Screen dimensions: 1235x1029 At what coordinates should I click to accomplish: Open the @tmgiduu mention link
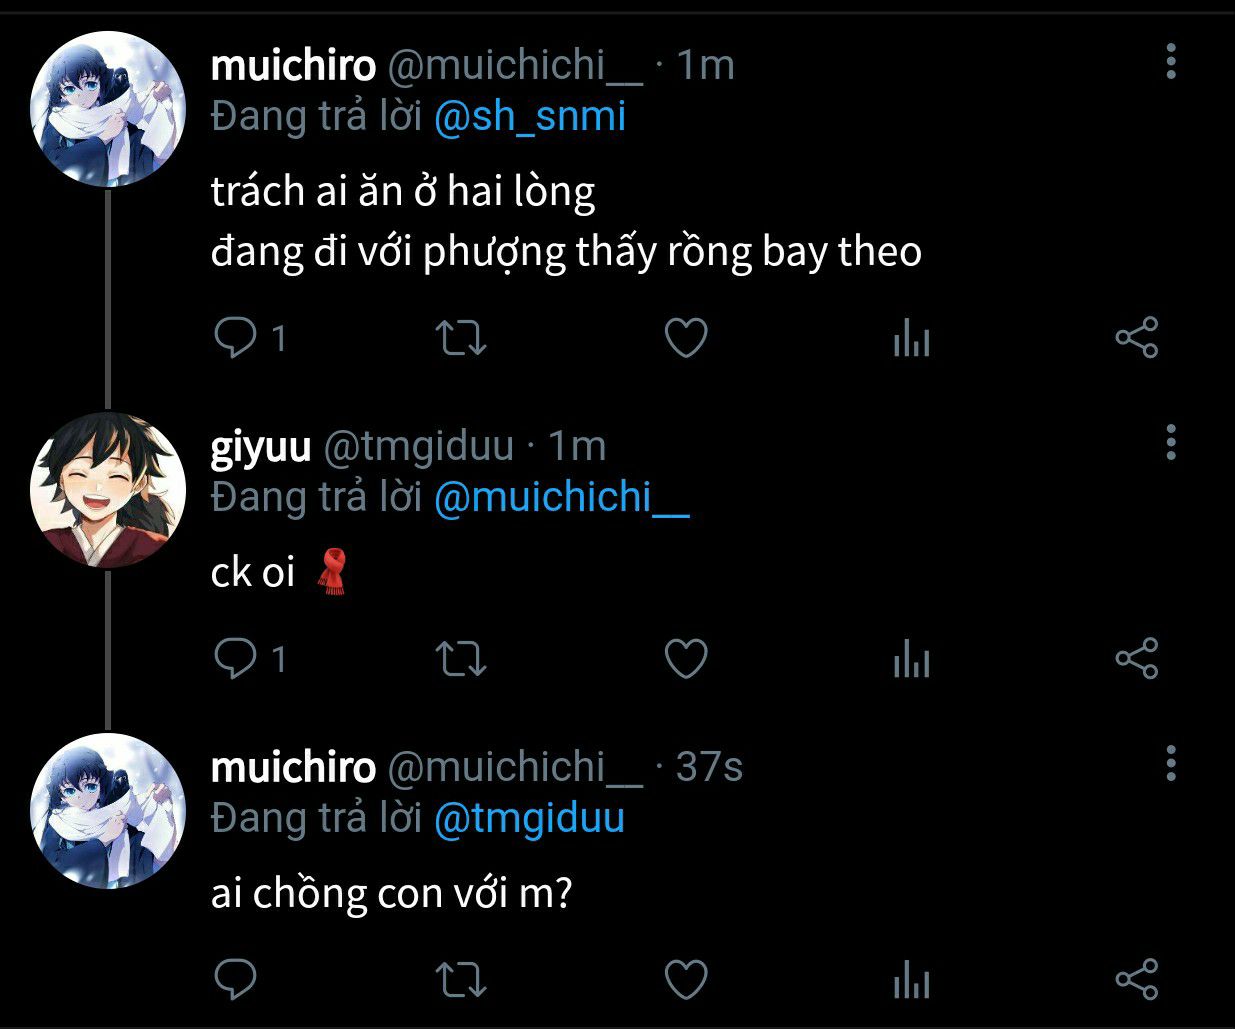tap(530, 818)
